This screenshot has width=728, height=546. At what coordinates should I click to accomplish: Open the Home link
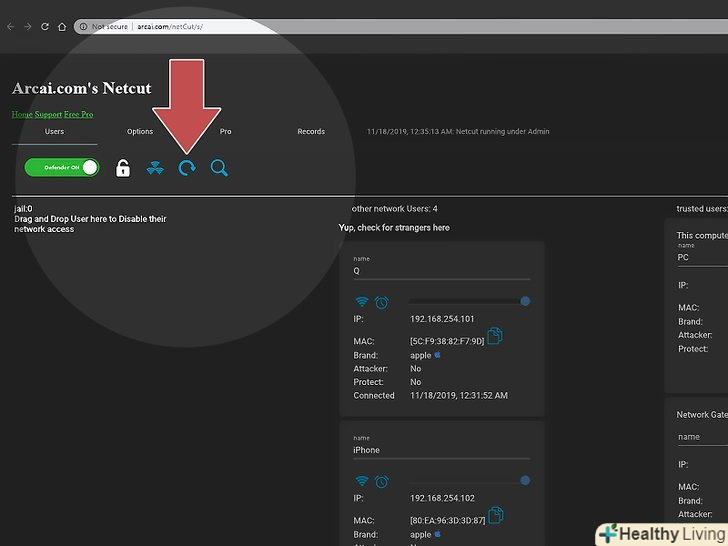[x=22, y=114]
